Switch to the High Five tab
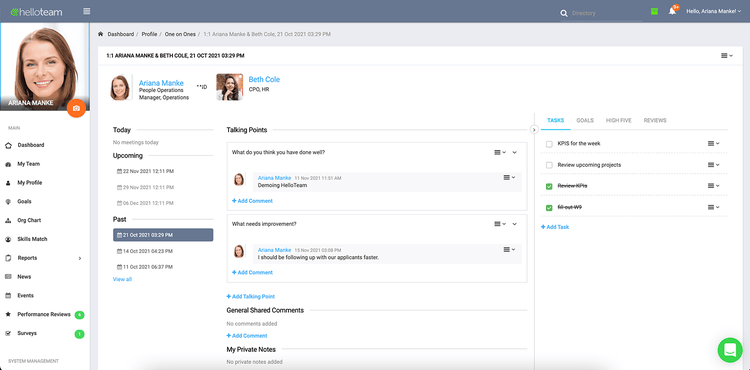This screenshot has width=750, height=370. tap(618, 120)
